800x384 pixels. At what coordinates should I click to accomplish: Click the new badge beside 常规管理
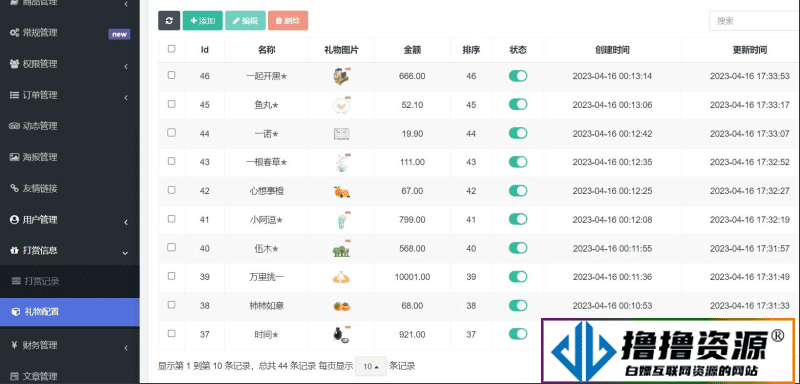(119, 34)
